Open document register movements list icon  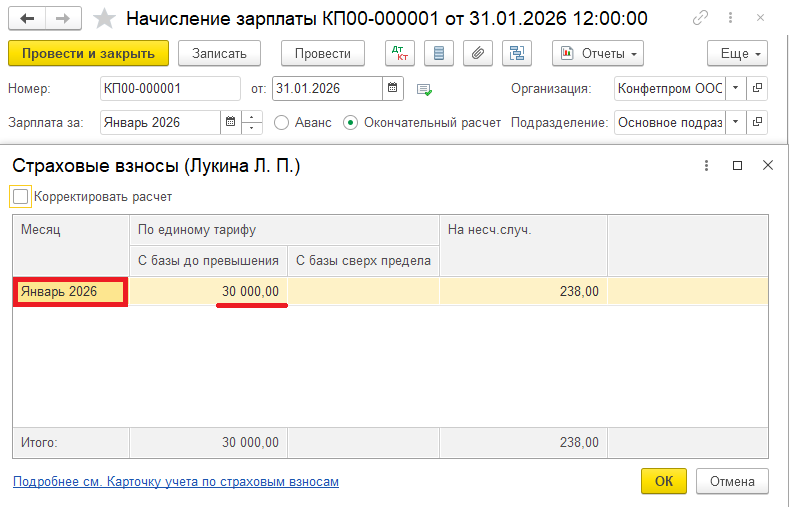pos(439,53)
